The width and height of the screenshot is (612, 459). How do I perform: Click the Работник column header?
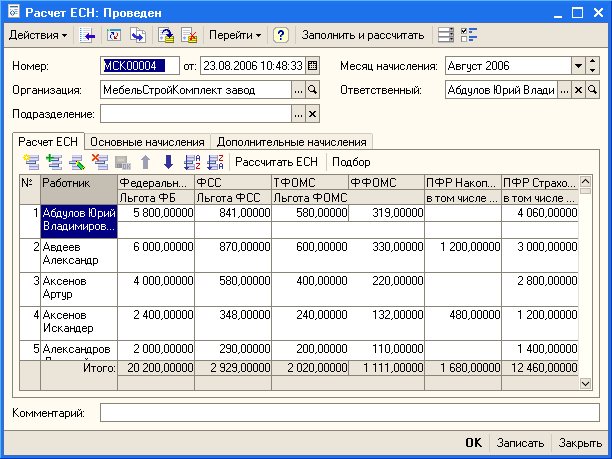(x=79, y=190)
